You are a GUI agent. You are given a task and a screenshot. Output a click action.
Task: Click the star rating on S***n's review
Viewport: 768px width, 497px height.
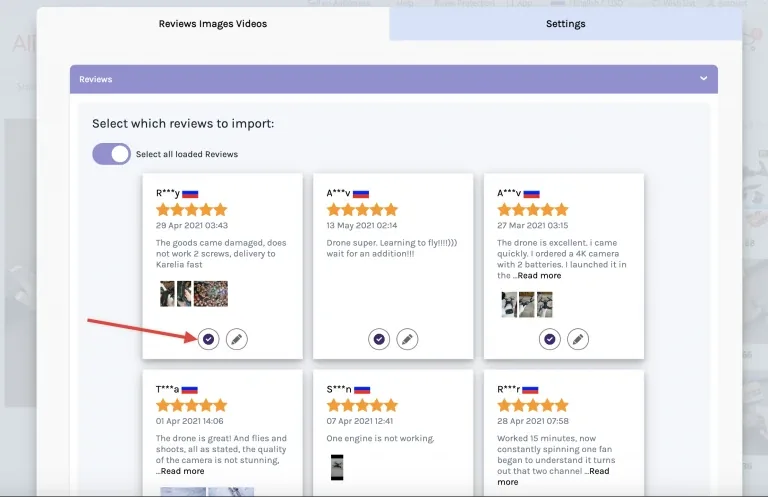click(362, 405)
